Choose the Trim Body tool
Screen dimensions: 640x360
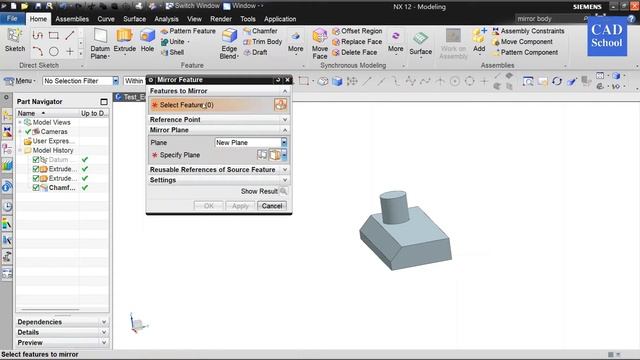click(262, 42)
